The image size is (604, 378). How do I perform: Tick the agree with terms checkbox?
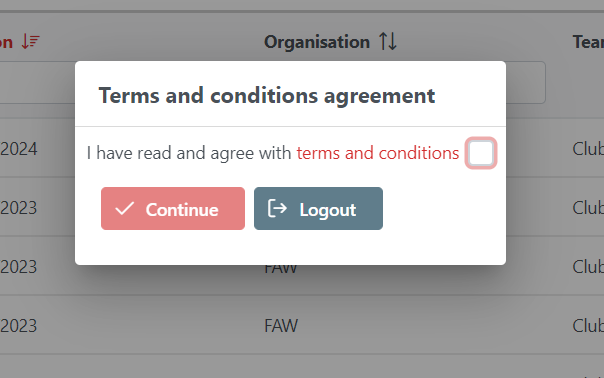point(481,153)
